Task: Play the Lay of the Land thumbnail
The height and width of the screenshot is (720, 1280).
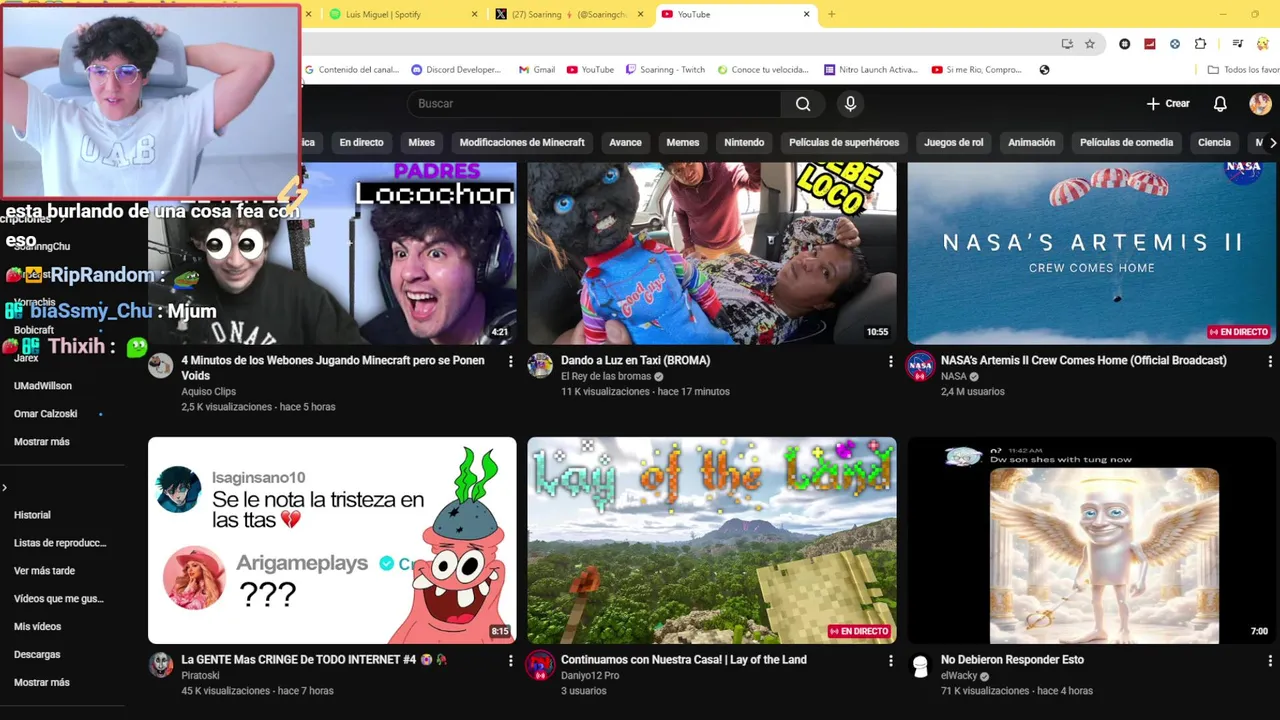Action: [x=712, y=540]
